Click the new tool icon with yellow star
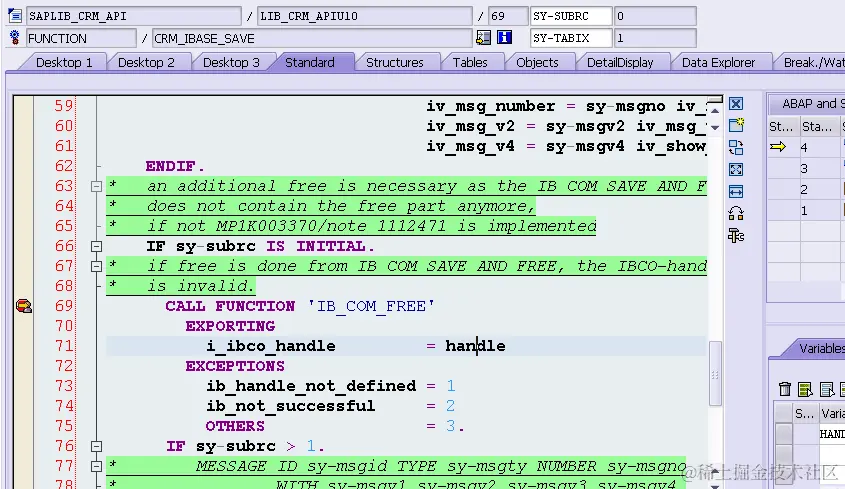This screenshot has height=489, width=845. (736, 125)
